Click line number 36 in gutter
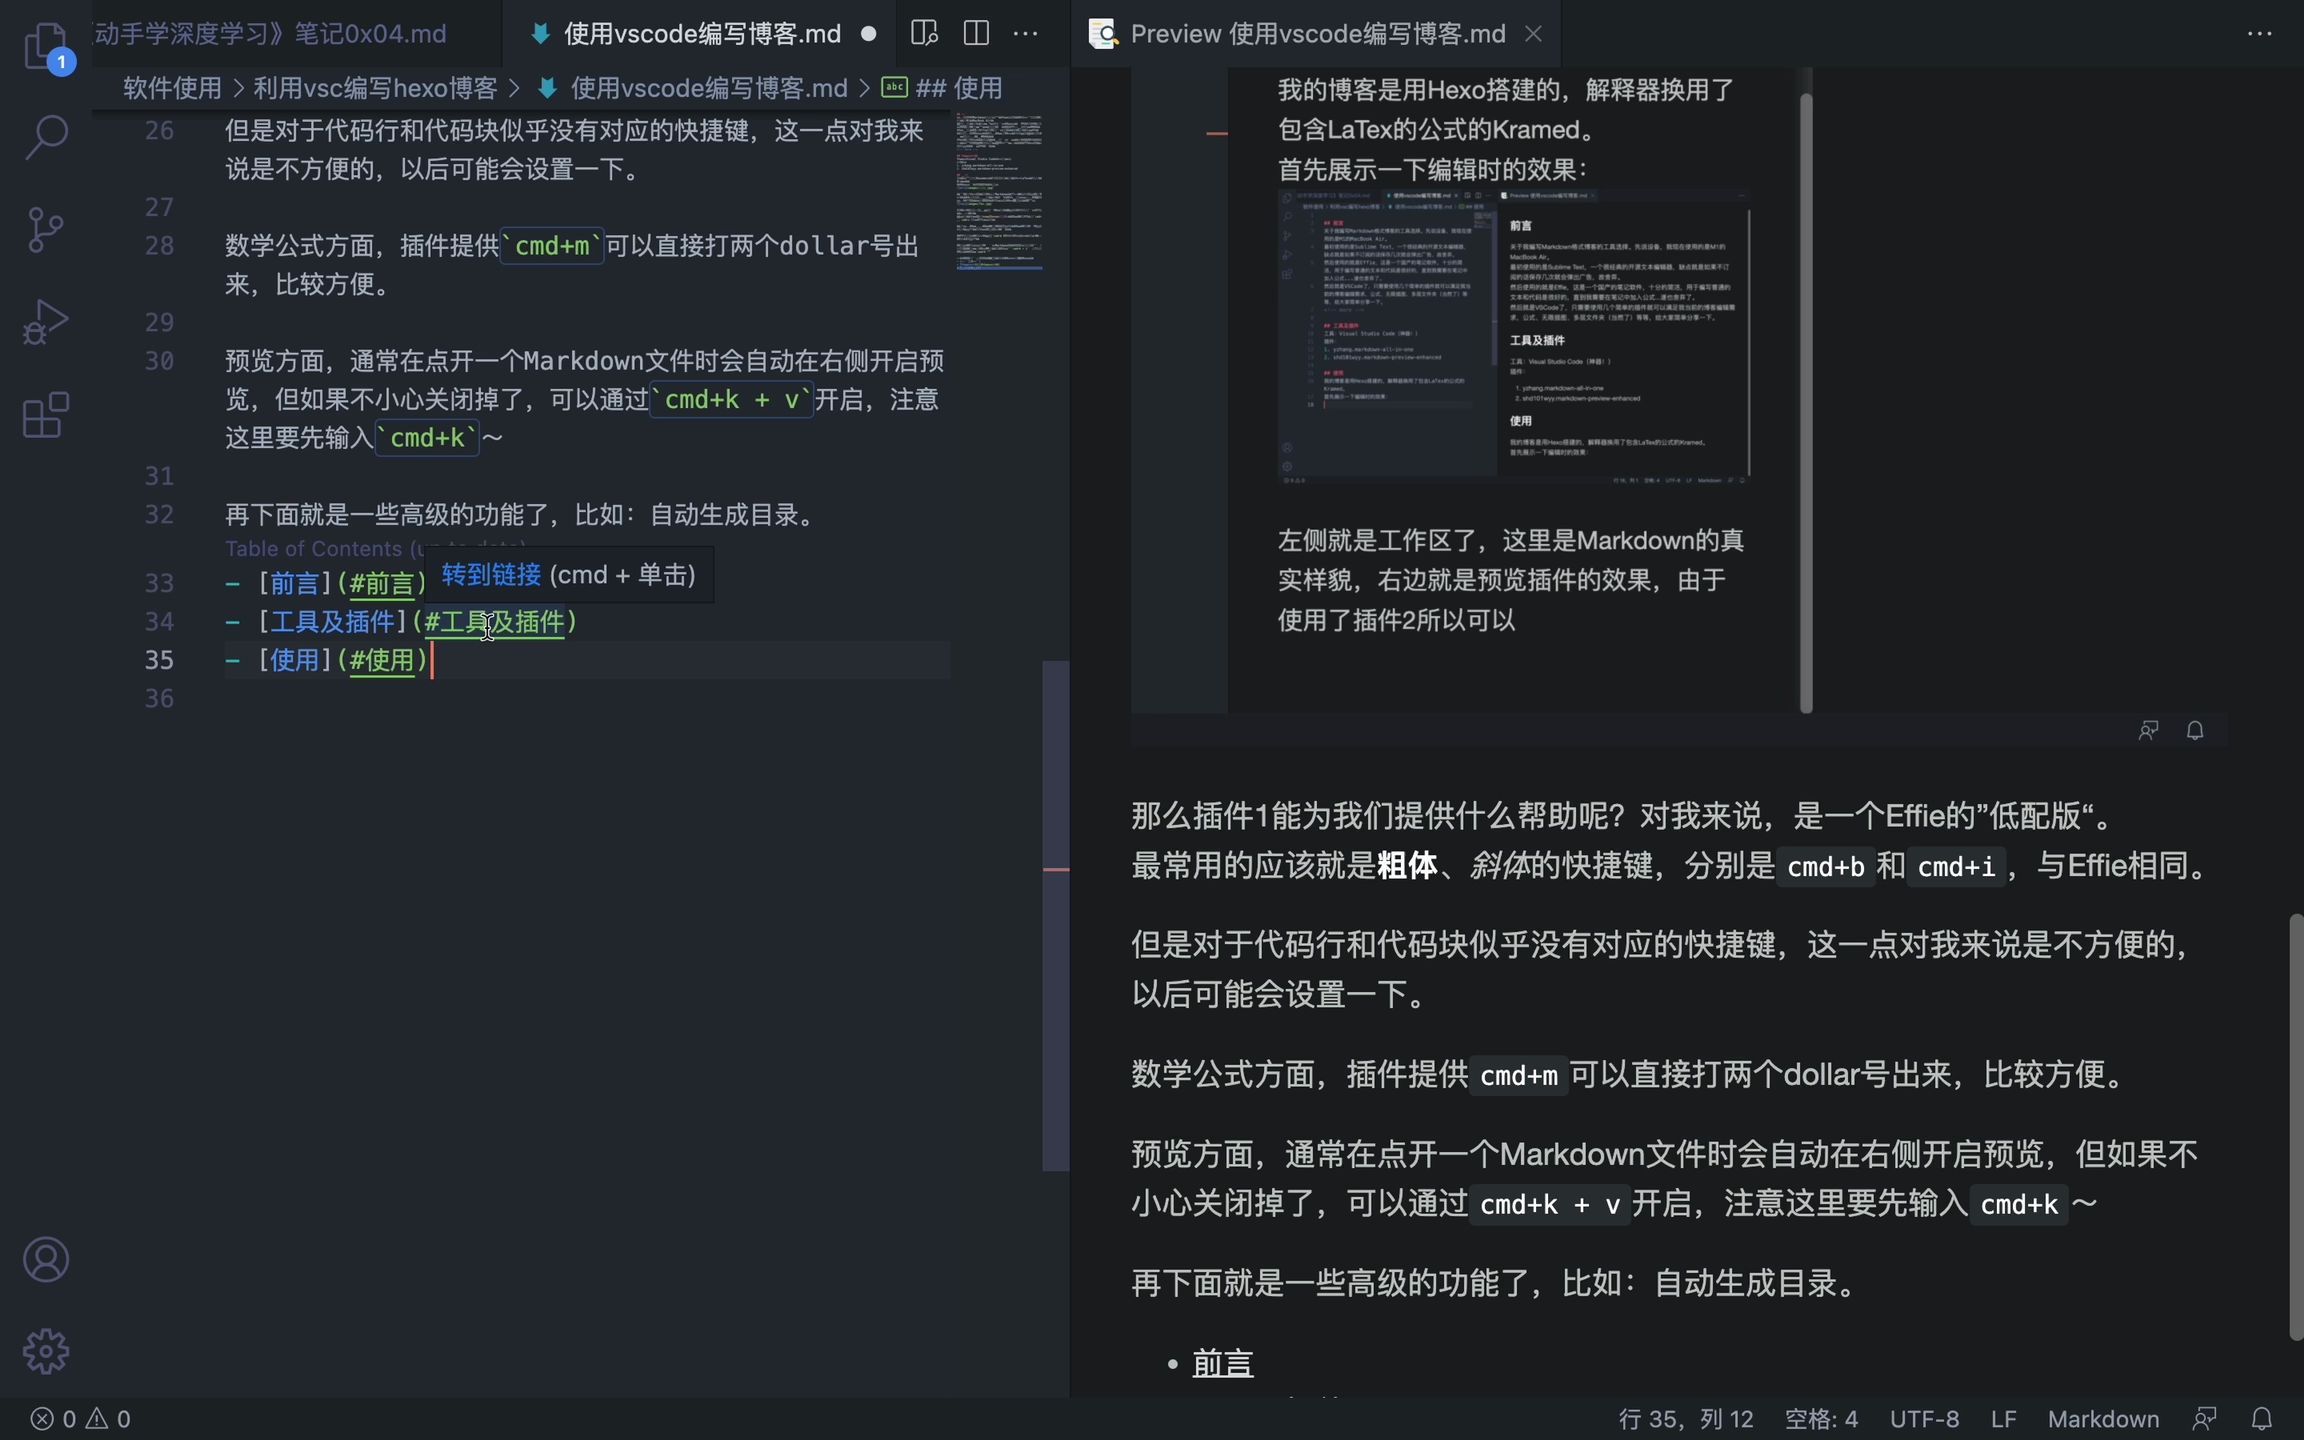This screenshot has height=1440, width=2304. coord(159,698)
